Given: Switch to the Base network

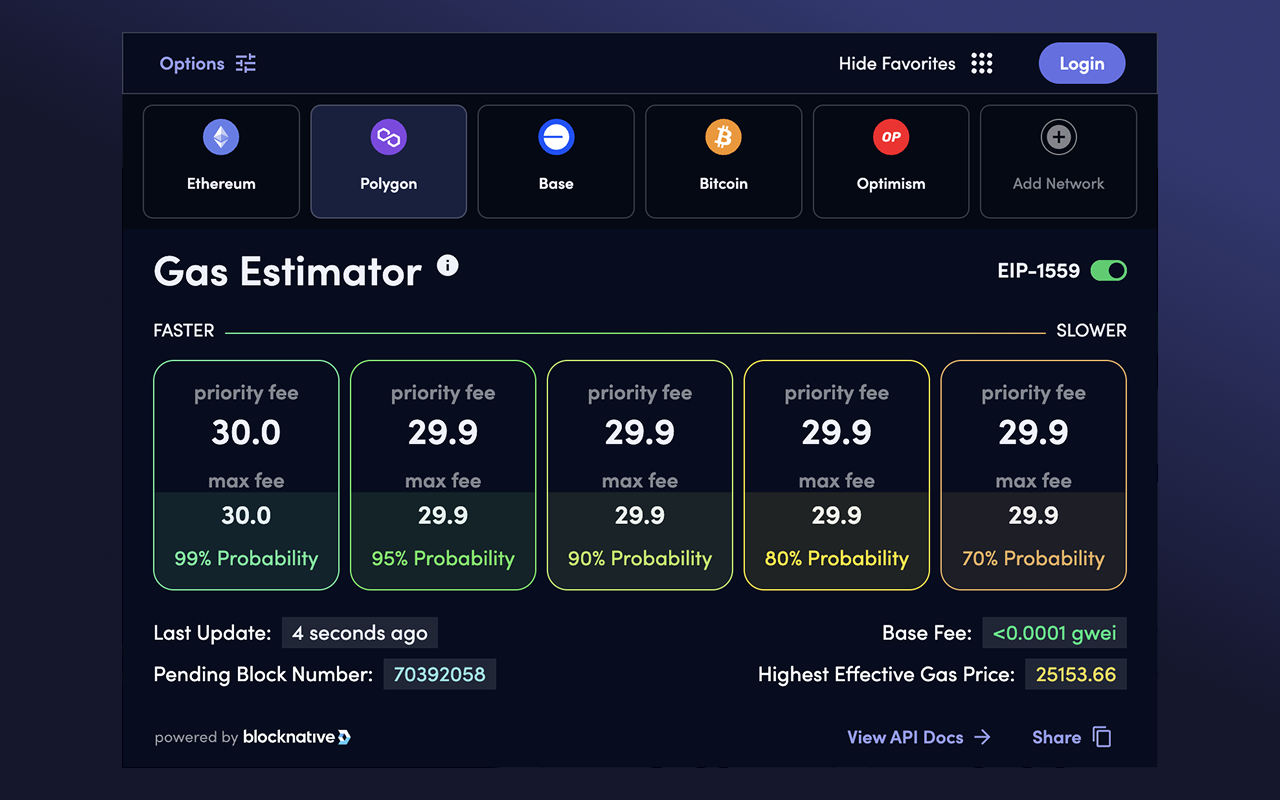Looking at the screenshot, I should coord(556,161).
